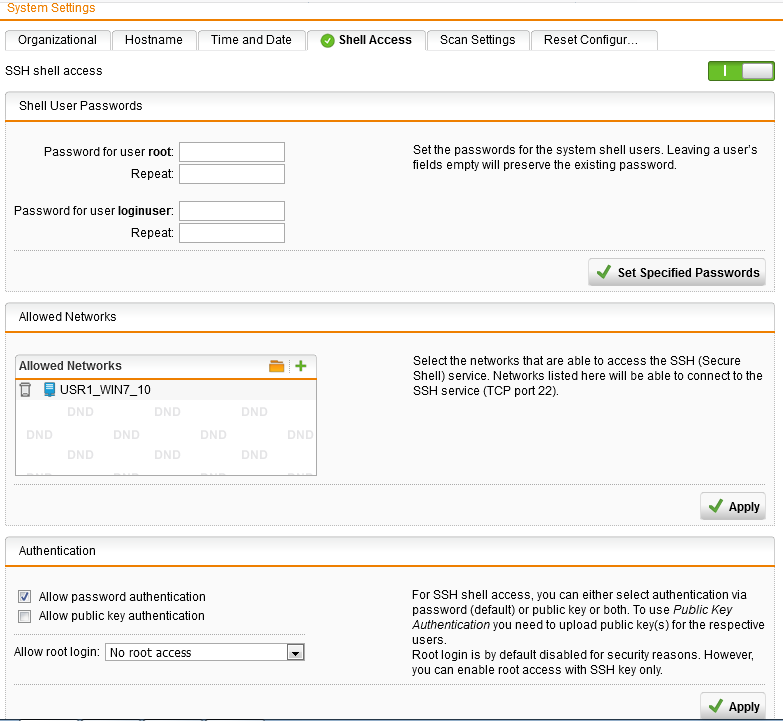The image size is (783, 721).
Task: Open the Reset Configuration tab
Action: click(x=590, y=40)
